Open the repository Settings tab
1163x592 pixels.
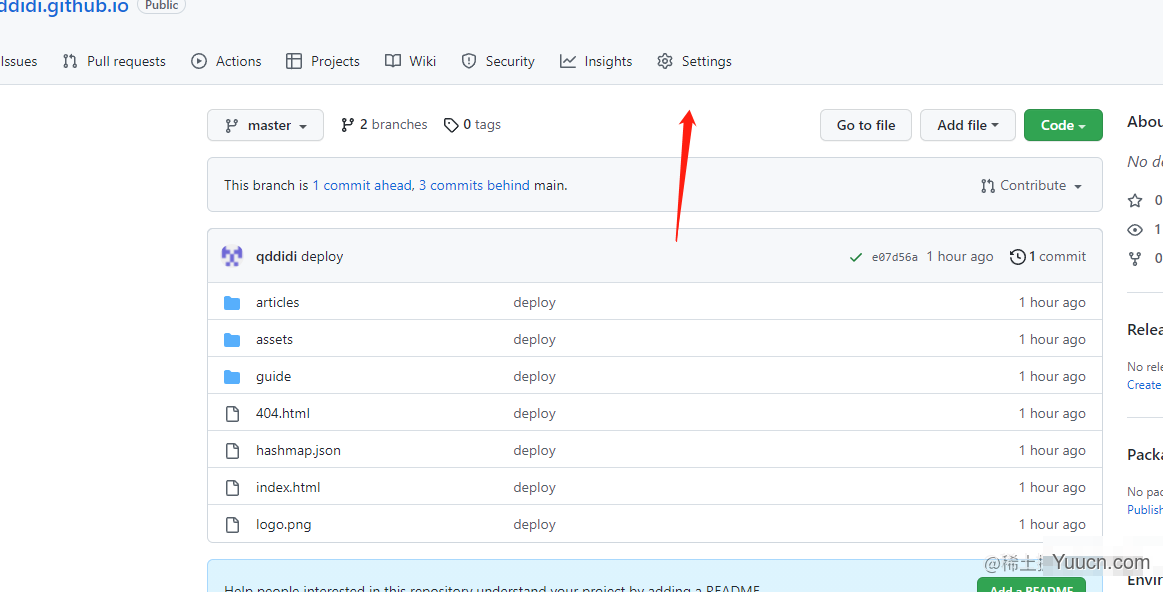click(694, 62)
